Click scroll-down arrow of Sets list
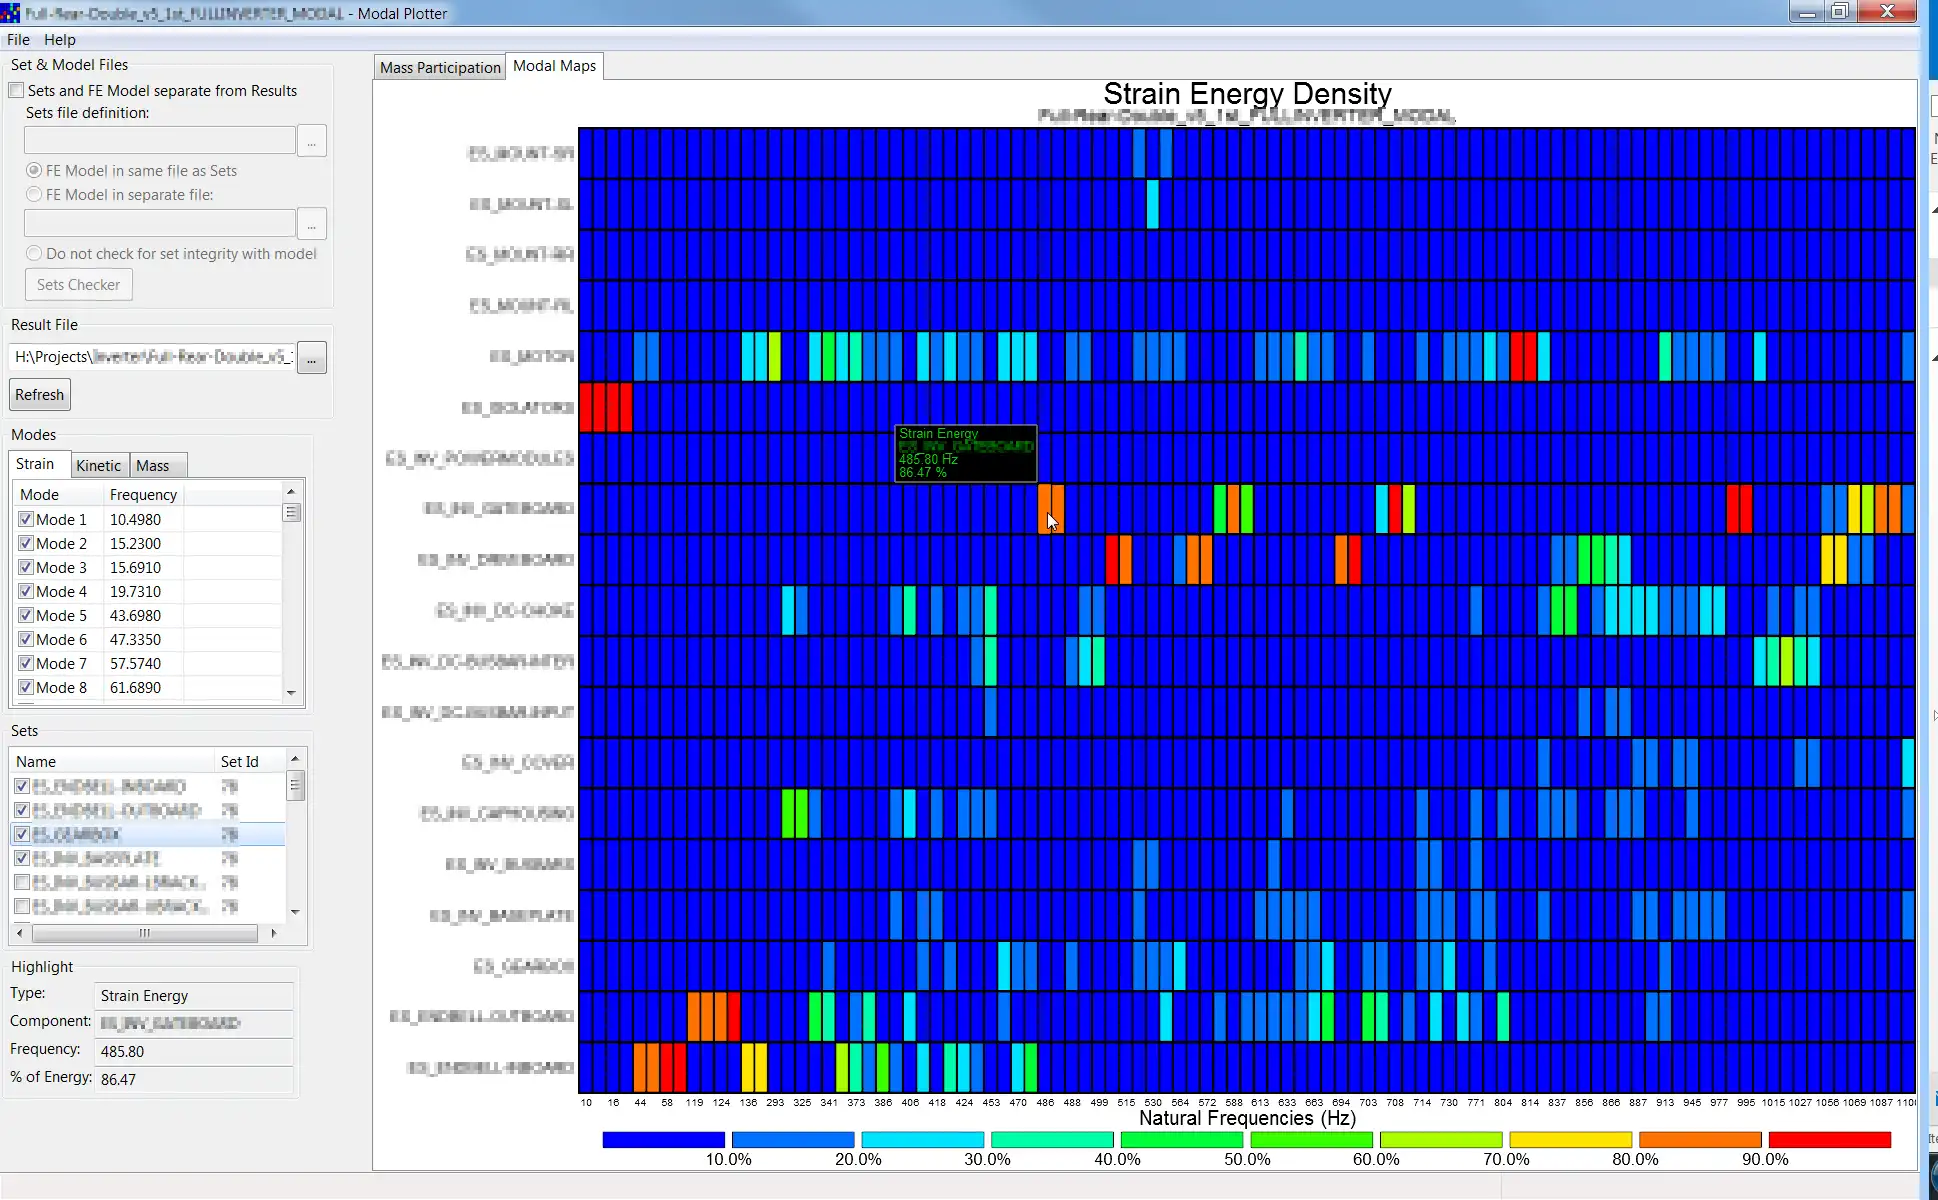 (x=295, y=912)
